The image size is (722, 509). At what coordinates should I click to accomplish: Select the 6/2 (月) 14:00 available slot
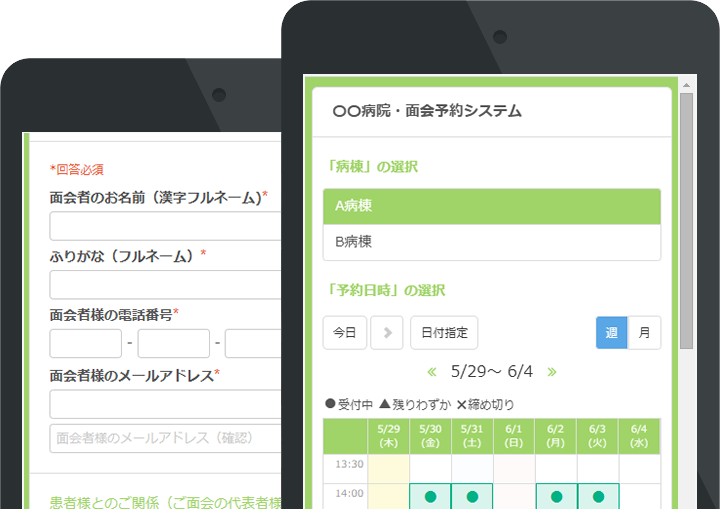[x=556, y=496]
